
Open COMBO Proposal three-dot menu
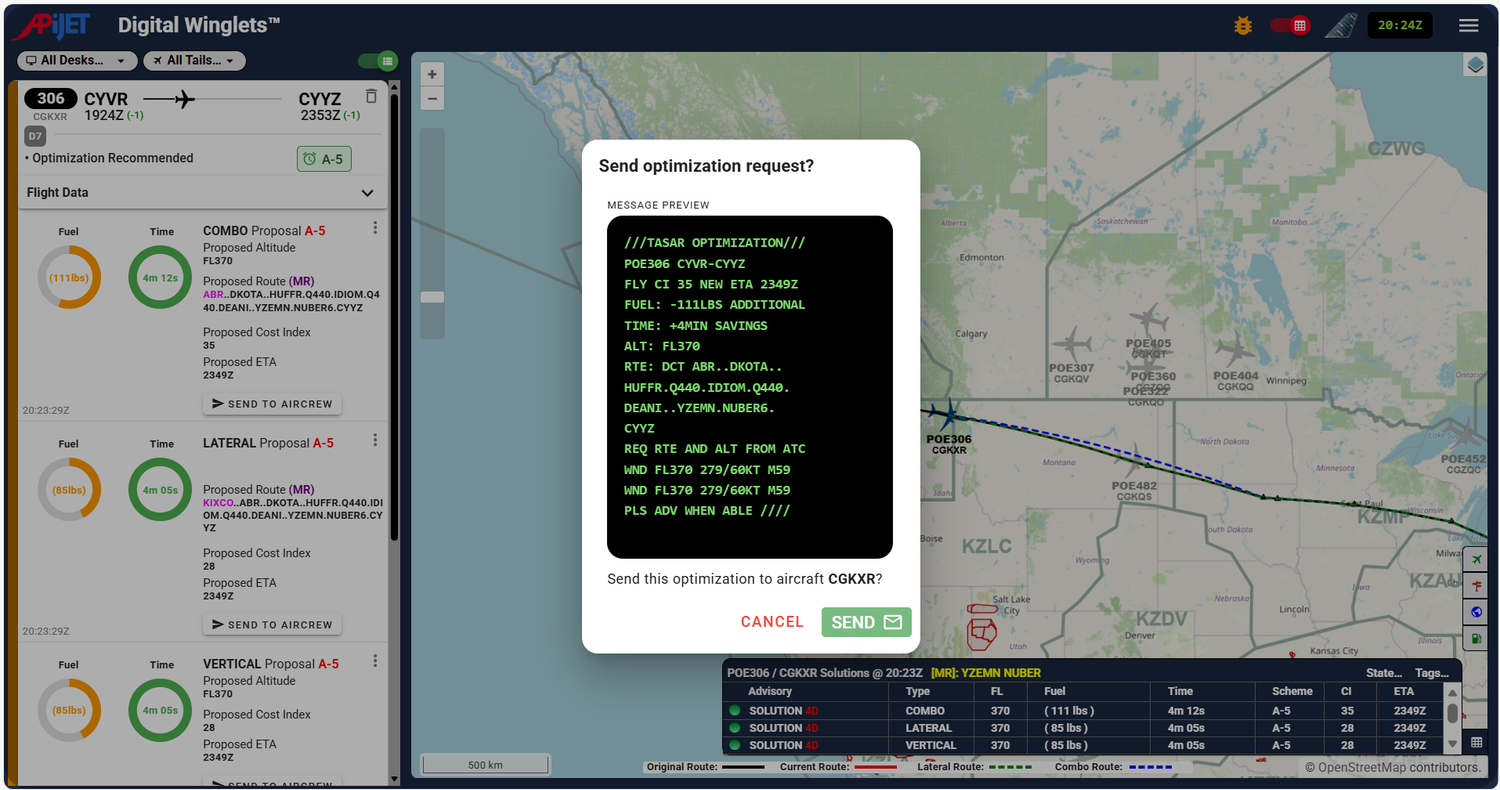[x=375, y=228]
